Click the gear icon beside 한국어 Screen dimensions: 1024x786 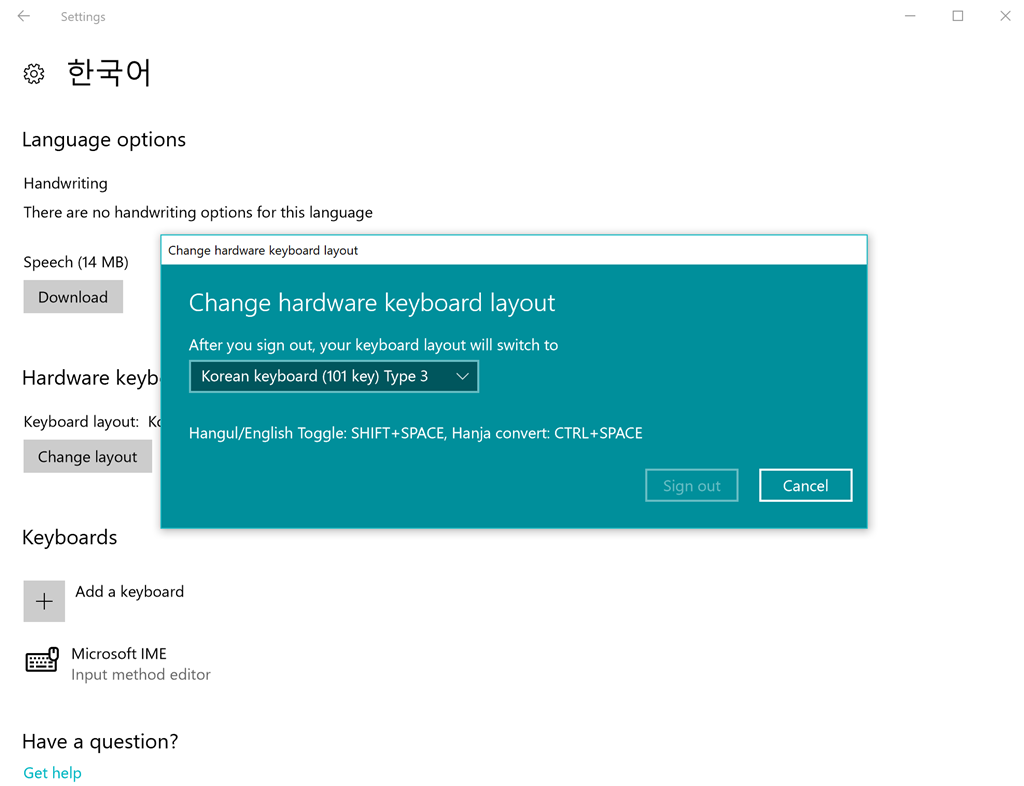coord(34,74)
